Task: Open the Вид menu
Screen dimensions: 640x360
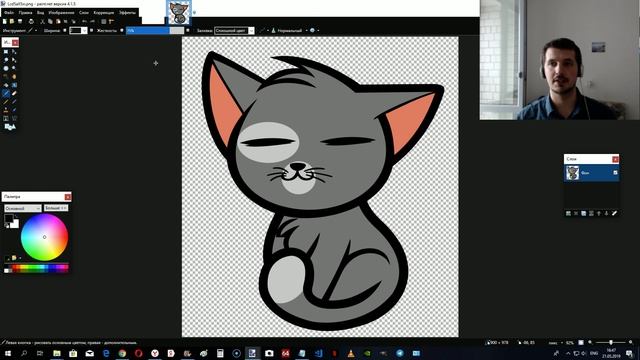Action: 40,13
